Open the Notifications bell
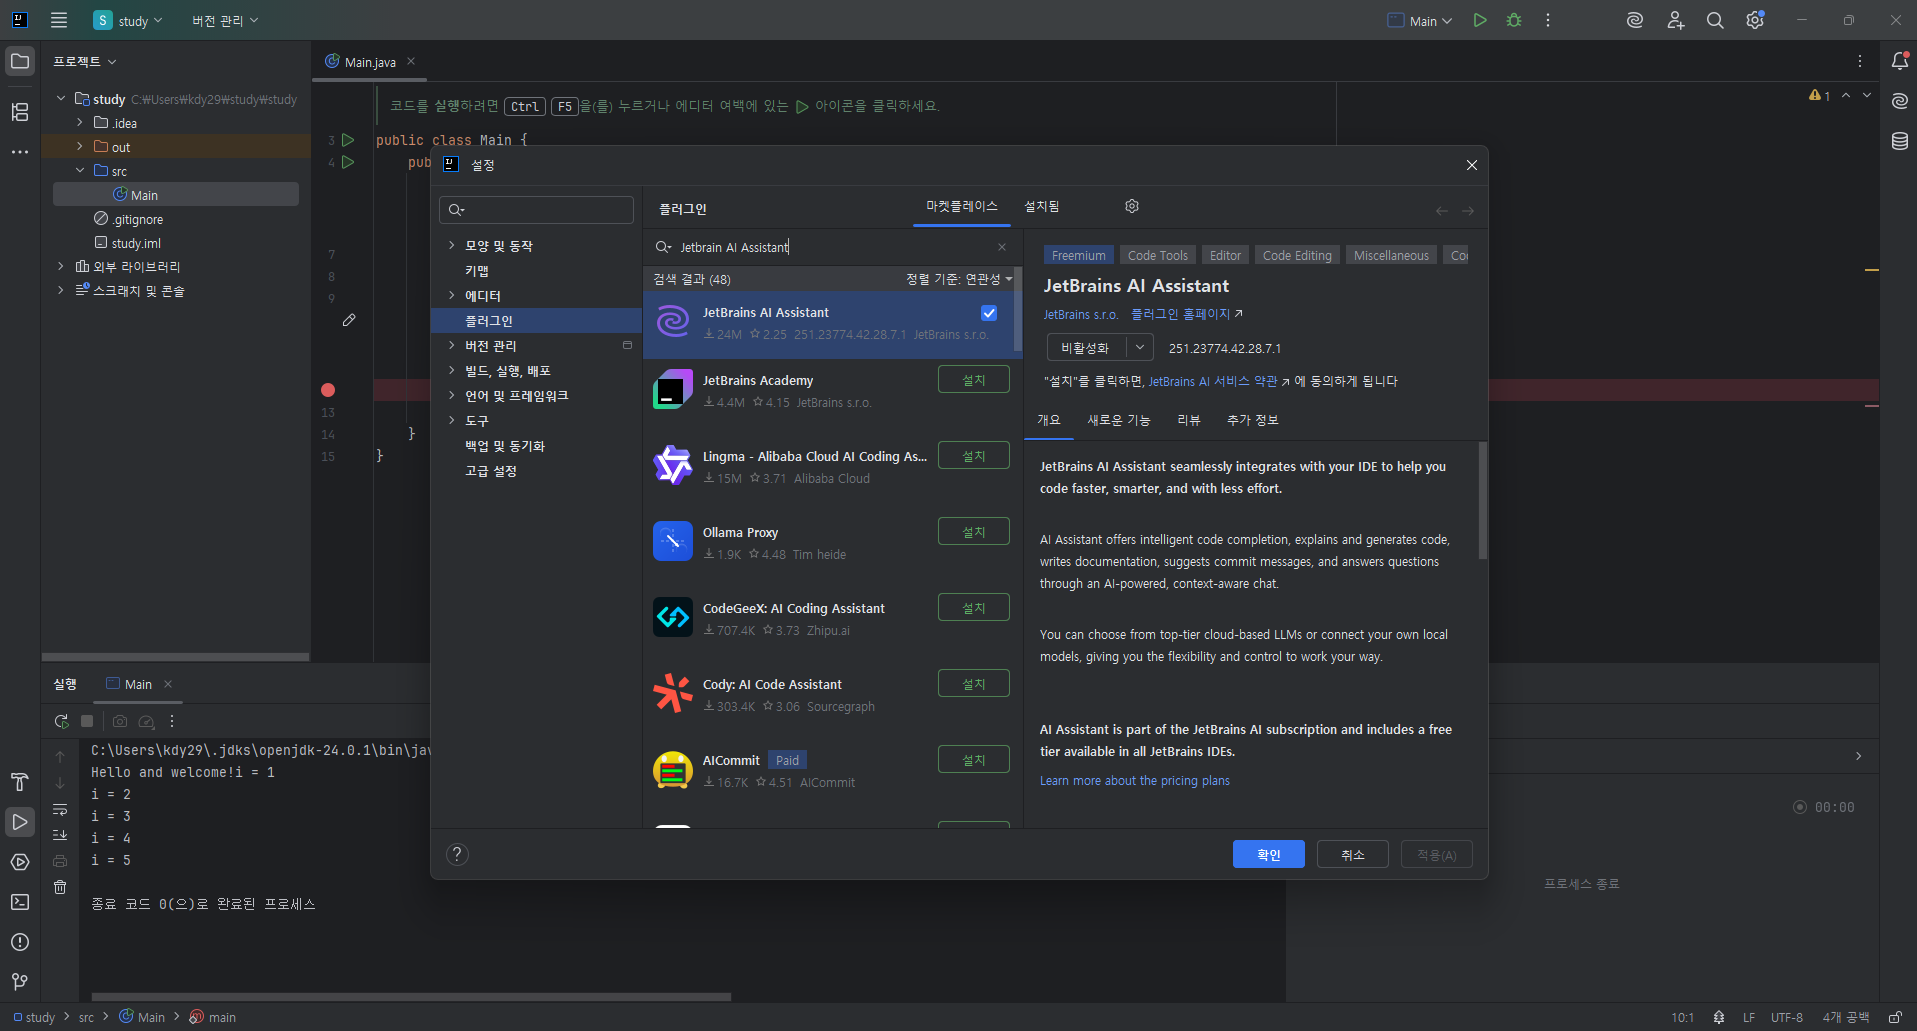This screenshot has height=1031, width=1917. tap(1900, 61)
